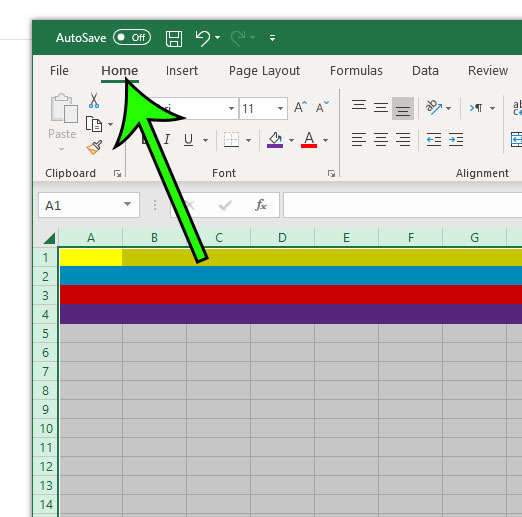Image resolution: width=522 pixels, height=517 pixels.
Task: Click the Cut scissors icon
Action: 94,100
